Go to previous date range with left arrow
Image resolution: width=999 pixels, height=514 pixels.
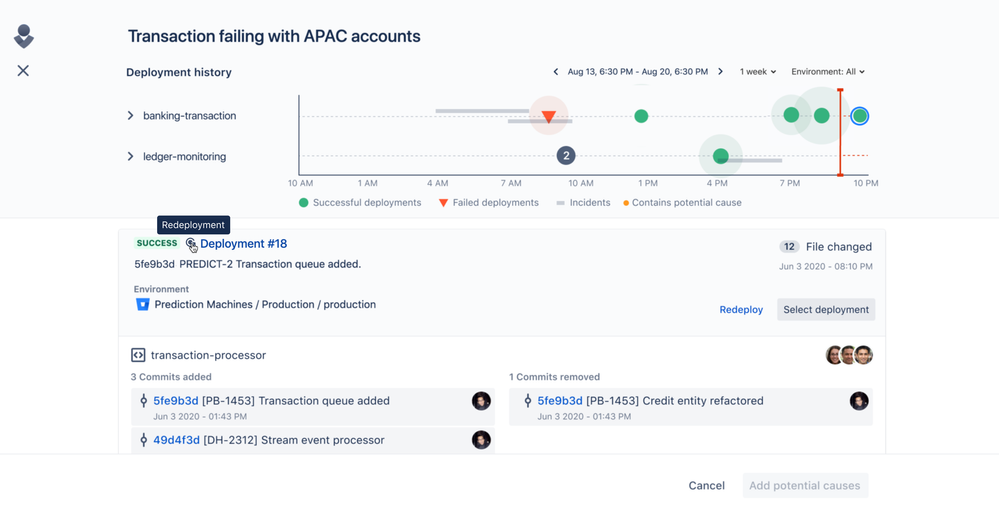556,72
